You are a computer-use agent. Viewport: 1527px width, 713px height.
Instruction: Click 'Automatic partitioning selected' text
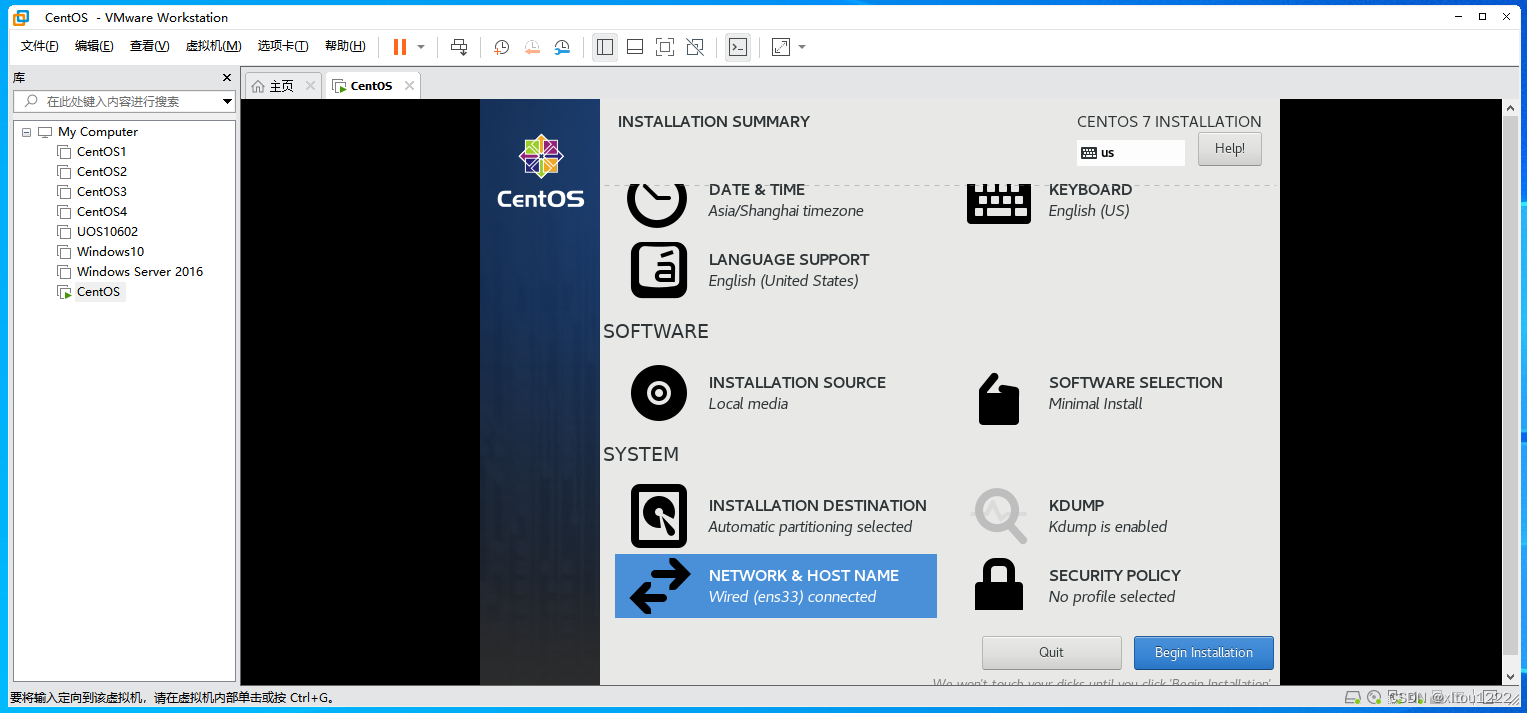pos(810,527)
